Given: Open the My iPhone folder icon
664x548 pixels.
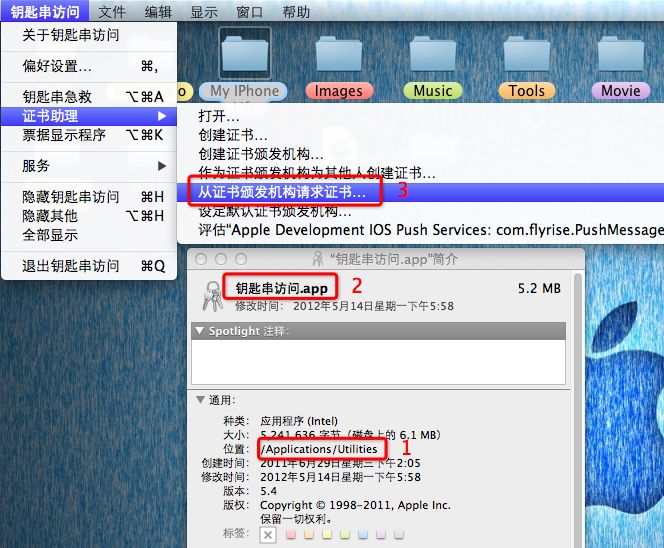Looking at the screenshot, I should tap(245, 54).
